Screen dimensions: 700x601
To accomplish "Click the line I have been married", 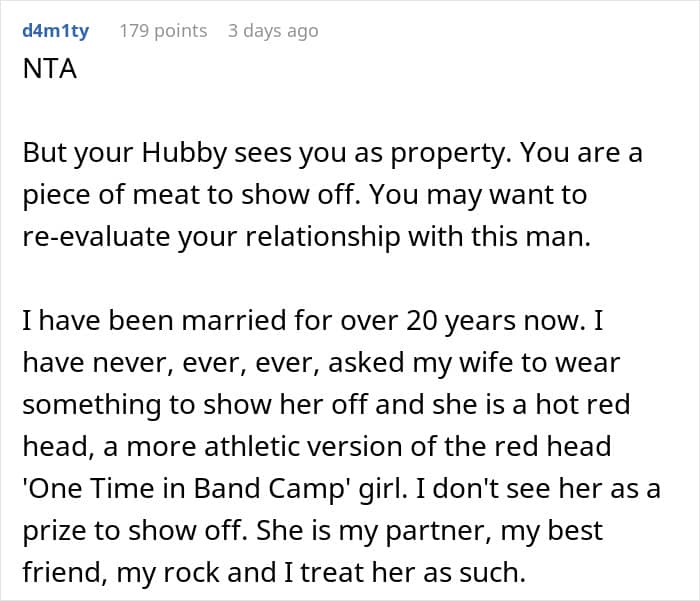I will tap(312, 321).
